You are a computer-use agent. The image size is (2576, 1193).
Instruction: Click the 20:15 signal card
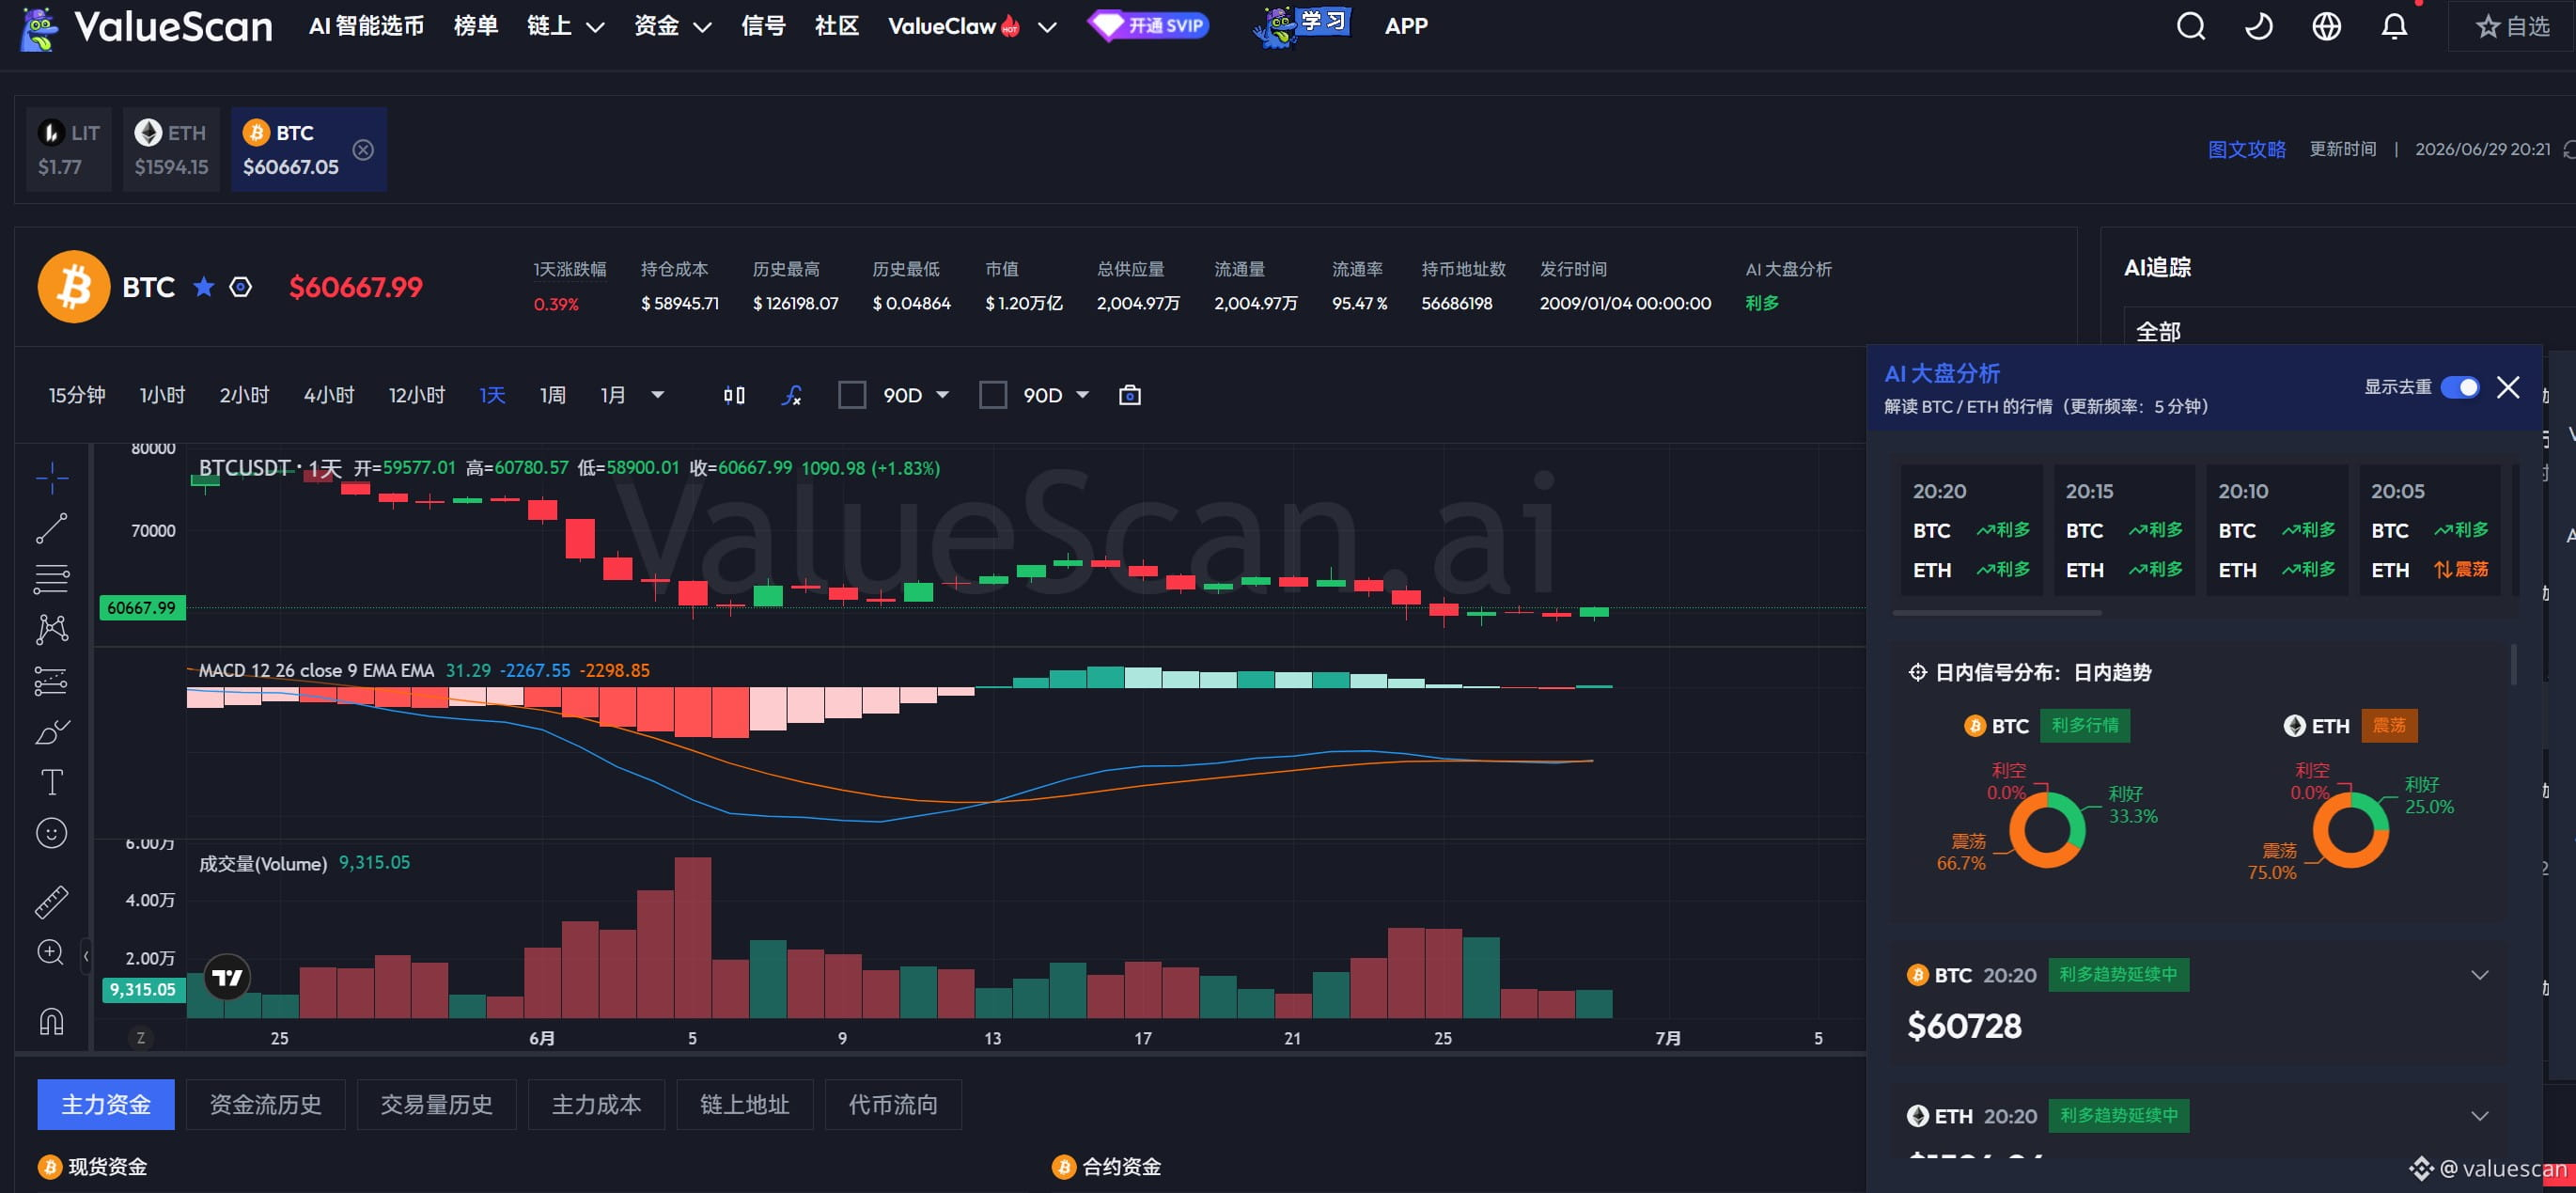[x=2124, y=530]
